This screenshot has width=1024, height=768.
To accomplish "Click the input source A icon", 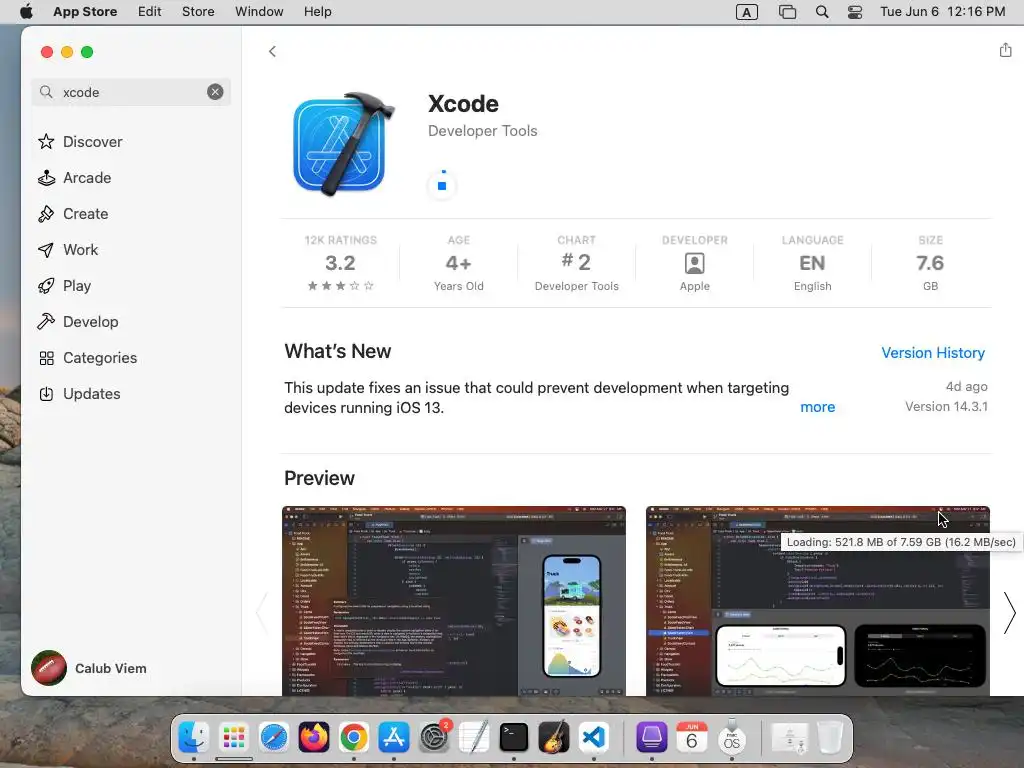I will click(x=746, y=12).
